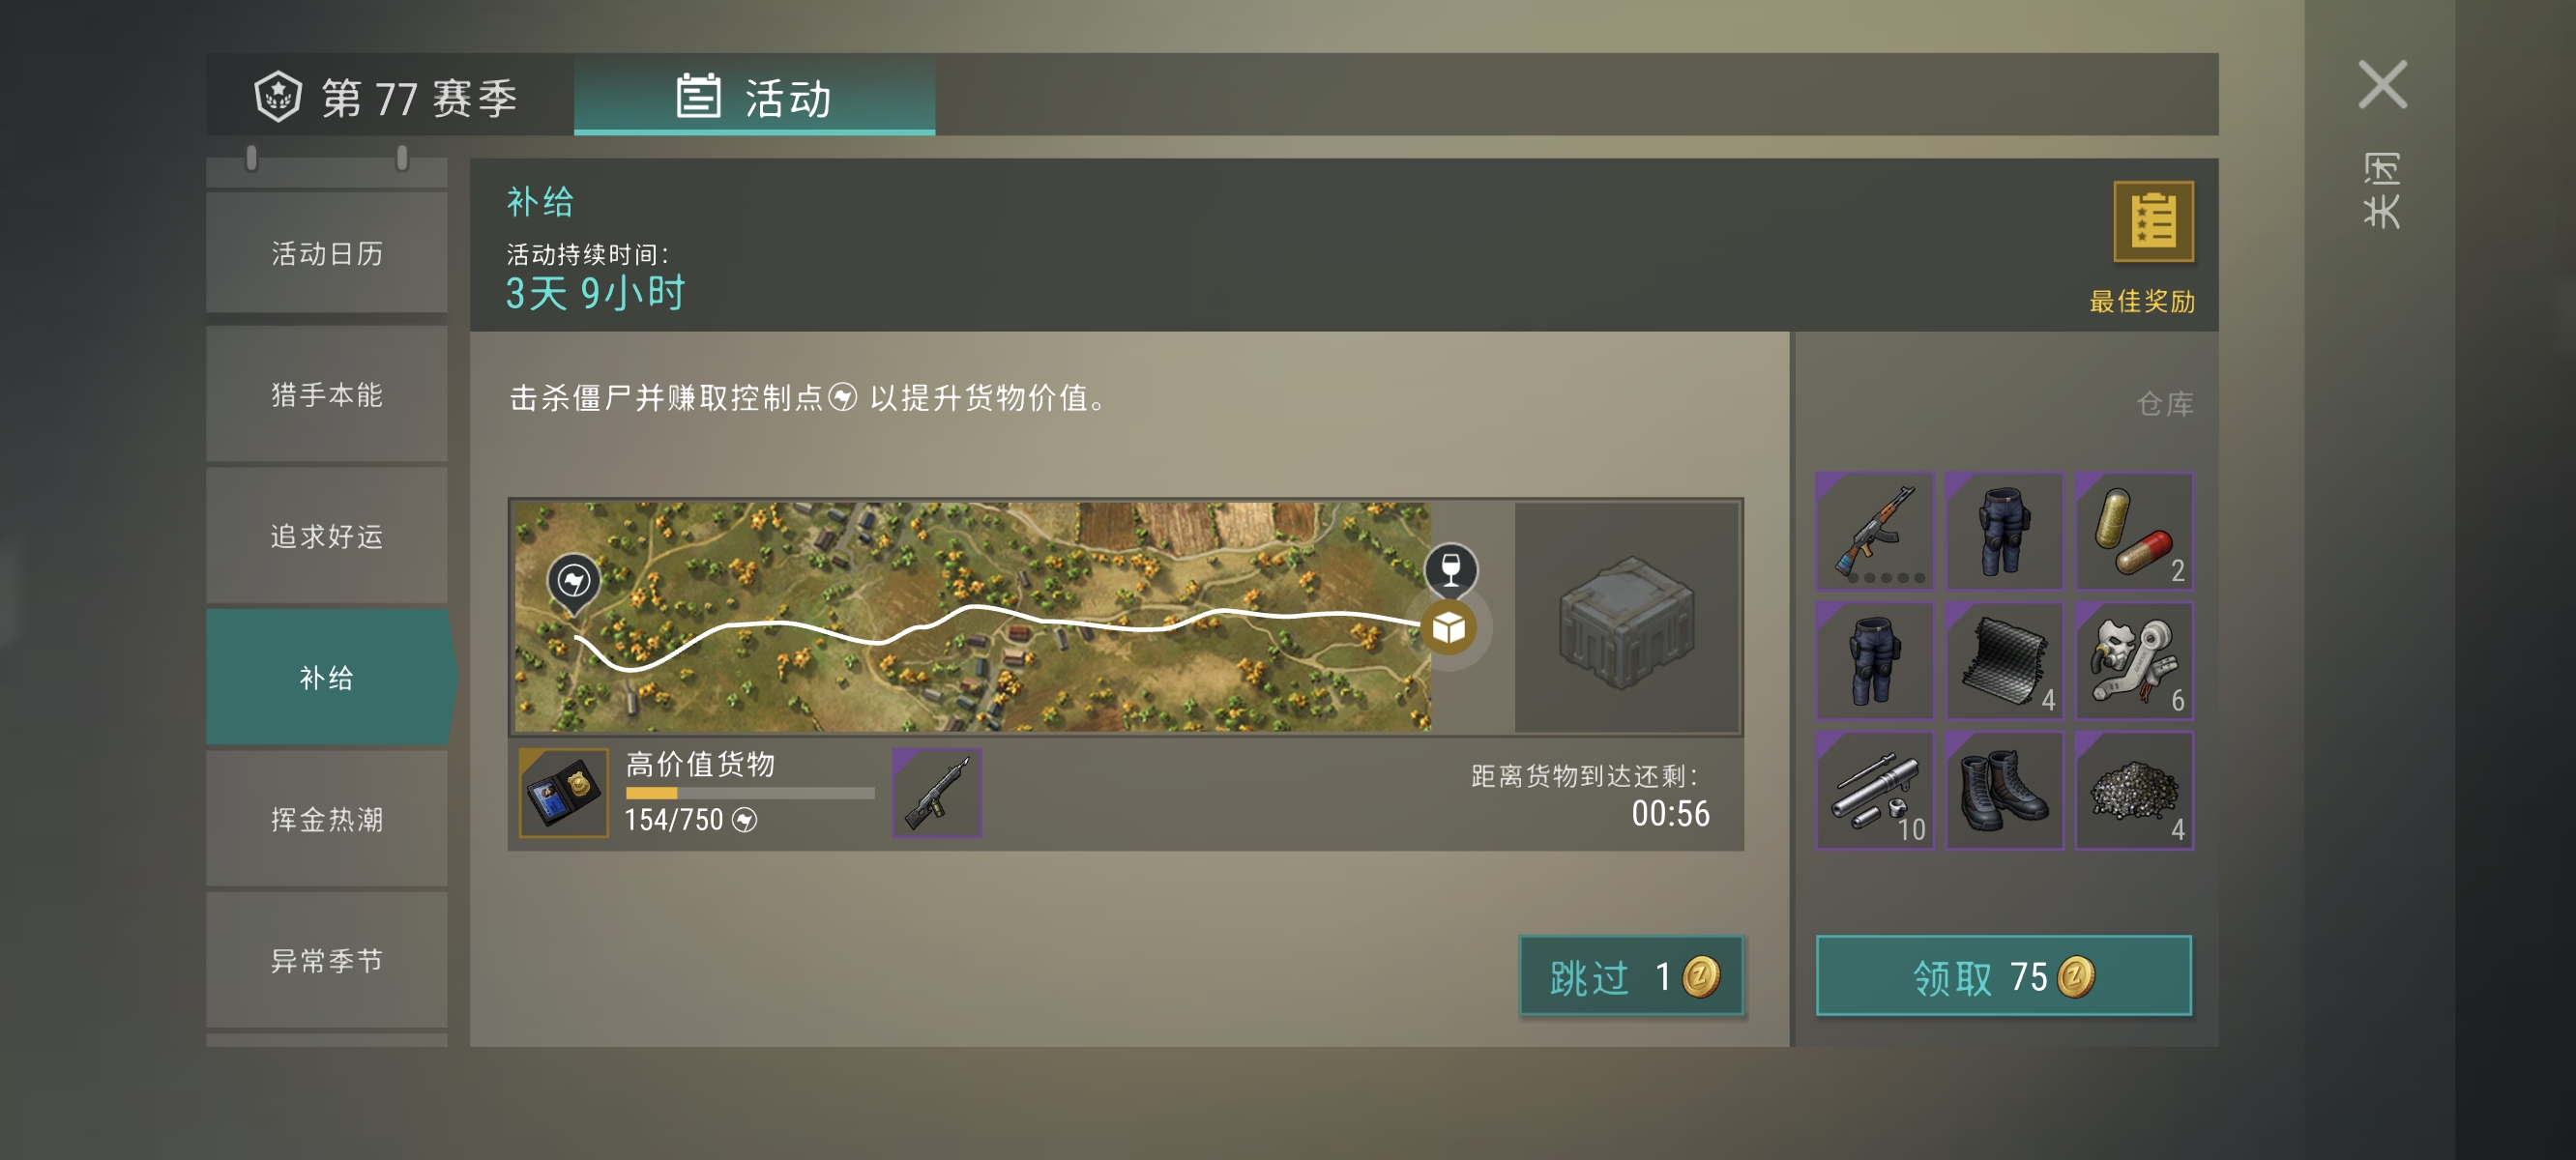The width and height of the screenshot is (2576, 1160).
Task: Select the gas mask parts item
Action: point(2134,660)
